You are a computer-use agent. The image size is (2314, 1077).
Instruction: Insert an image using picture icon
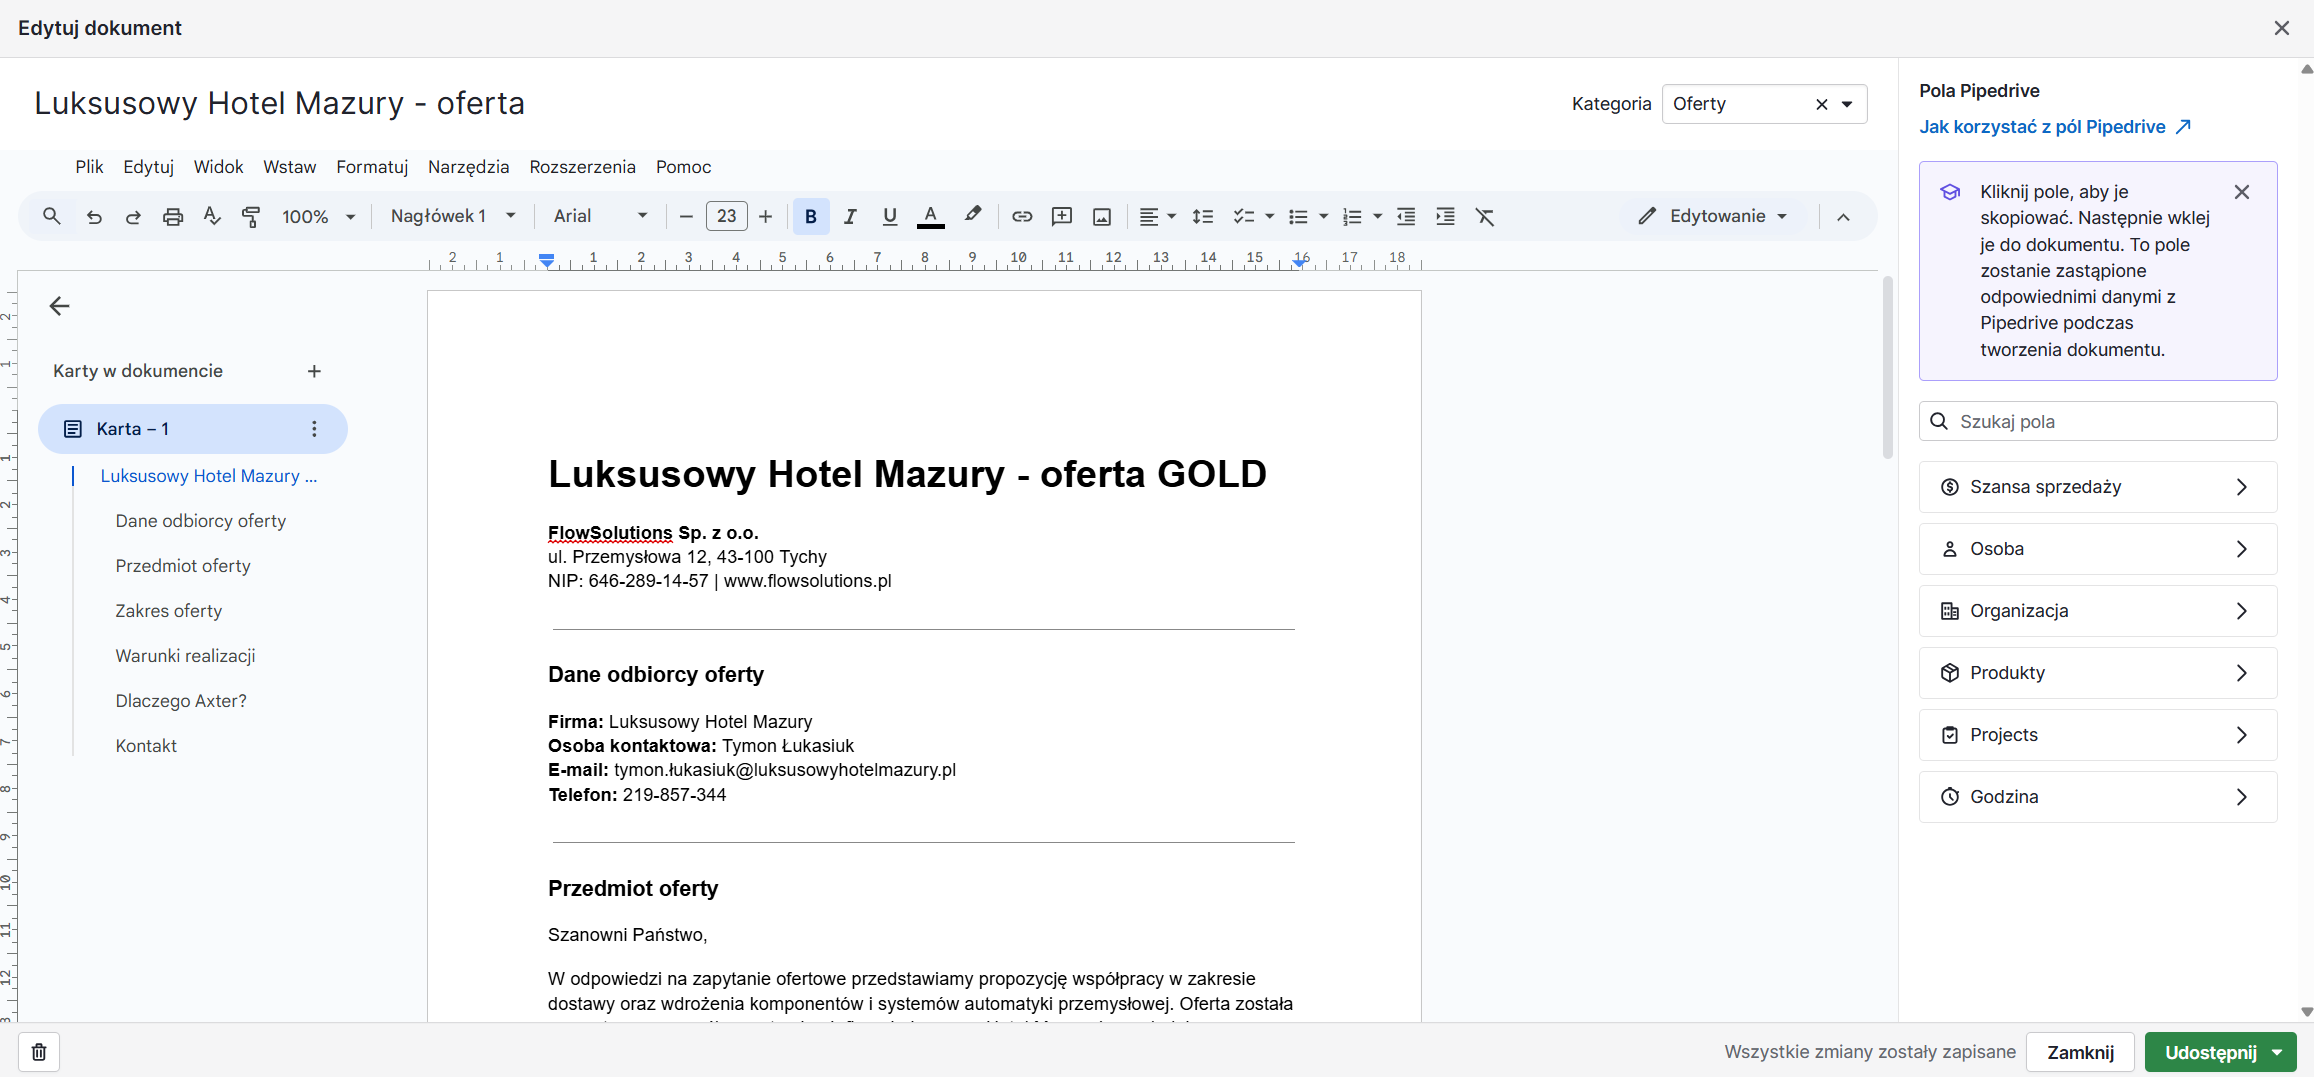pyautogui.click(x=1102, y=216)
